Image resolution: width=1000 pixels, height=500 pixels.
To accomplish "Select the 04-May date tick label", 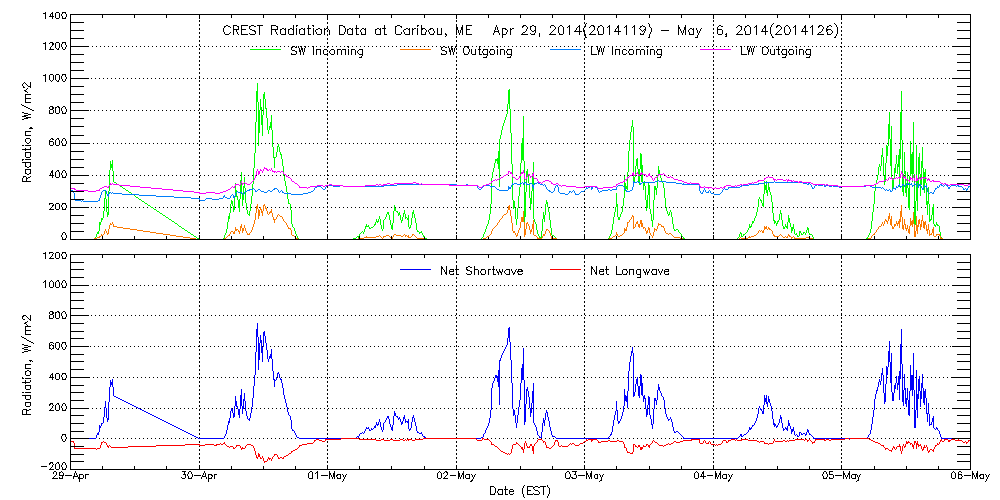I will [x=713, y=477].
